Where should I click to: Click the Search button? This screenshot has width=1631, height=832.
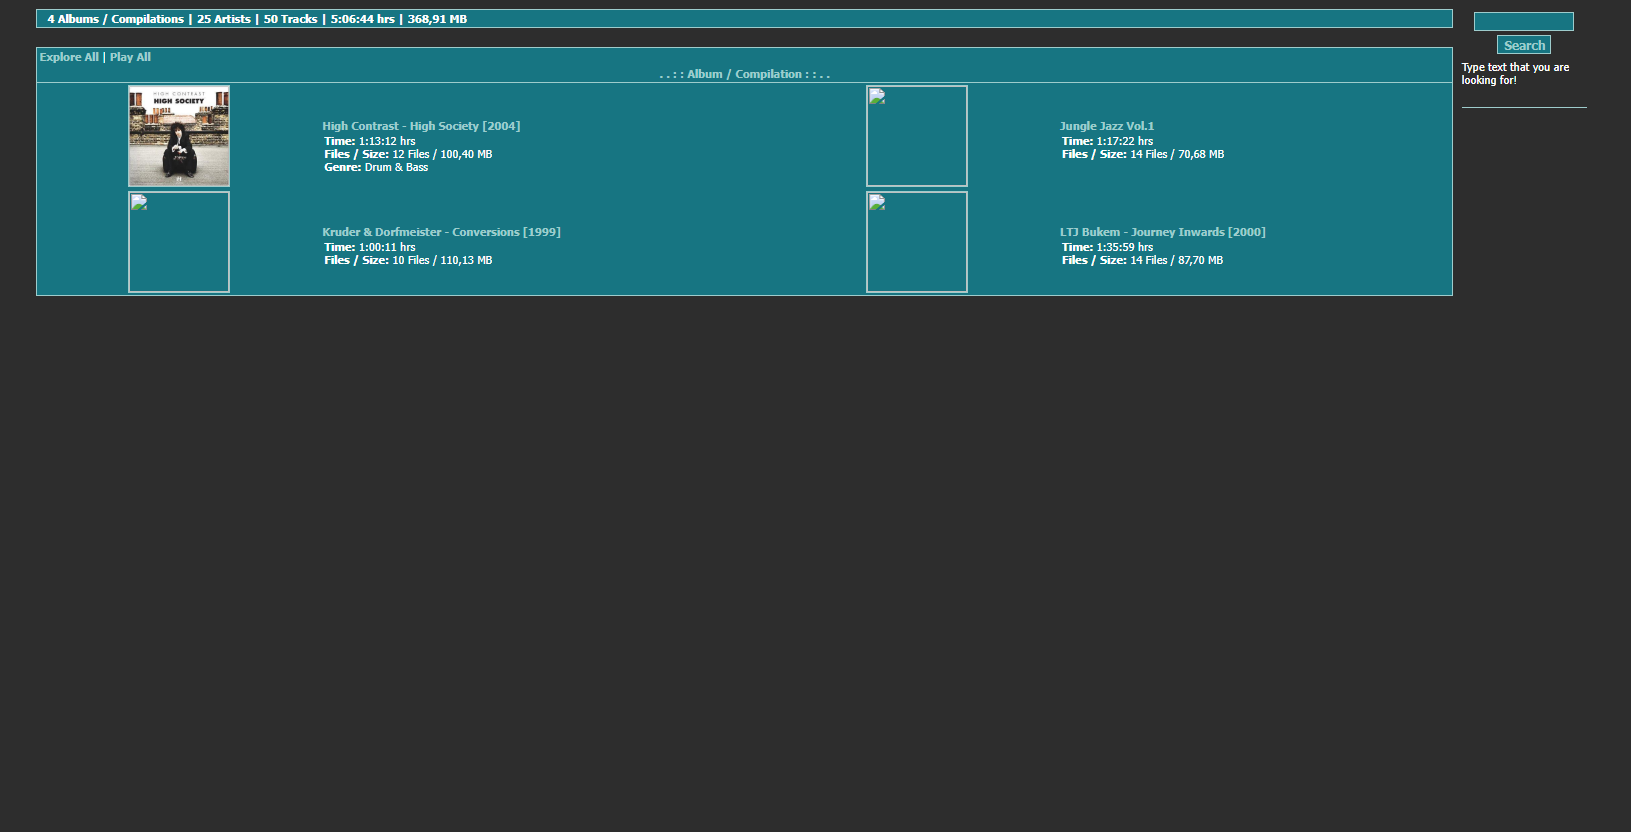[1524, 45]
